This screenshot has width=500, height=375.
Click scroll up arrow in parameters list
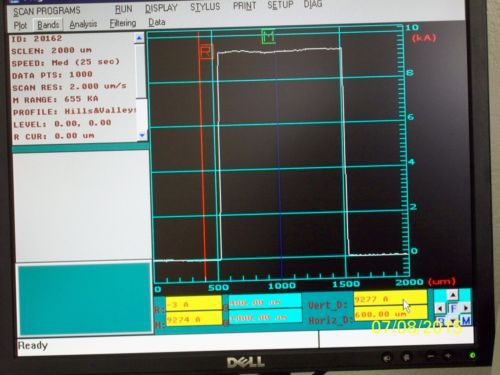pos(139,38)
